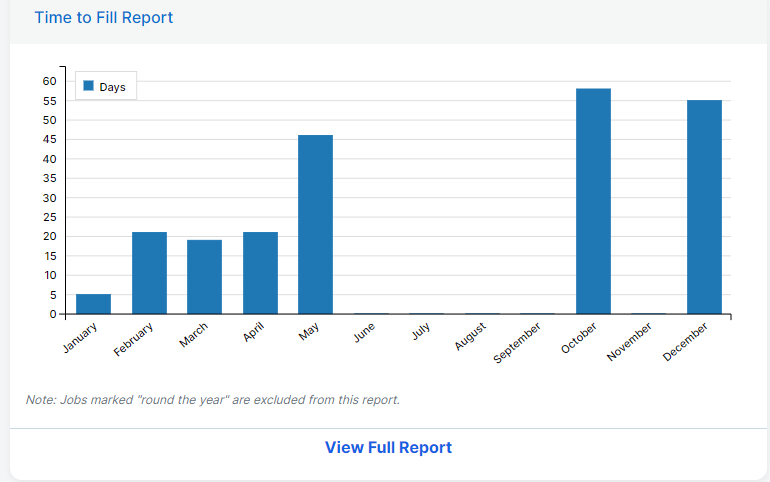Click the June x-axis label
770x482 pixels.
point(365,333)
